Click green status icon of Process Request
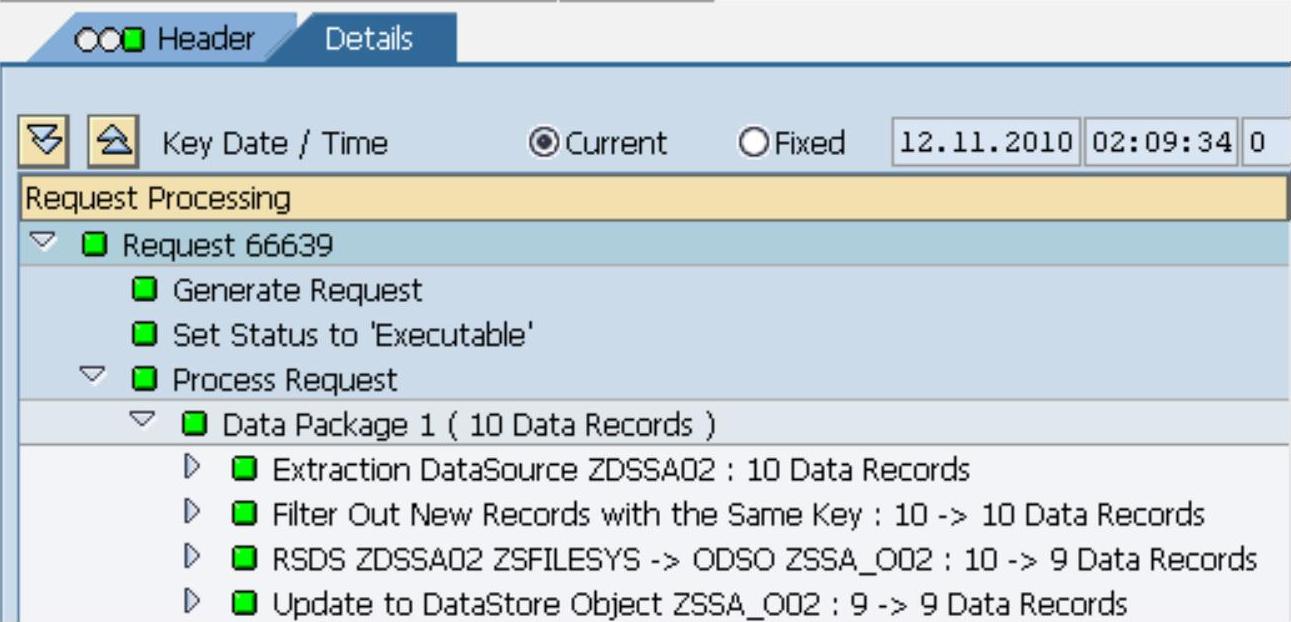 pyautogui.click(x=146, y=380)
